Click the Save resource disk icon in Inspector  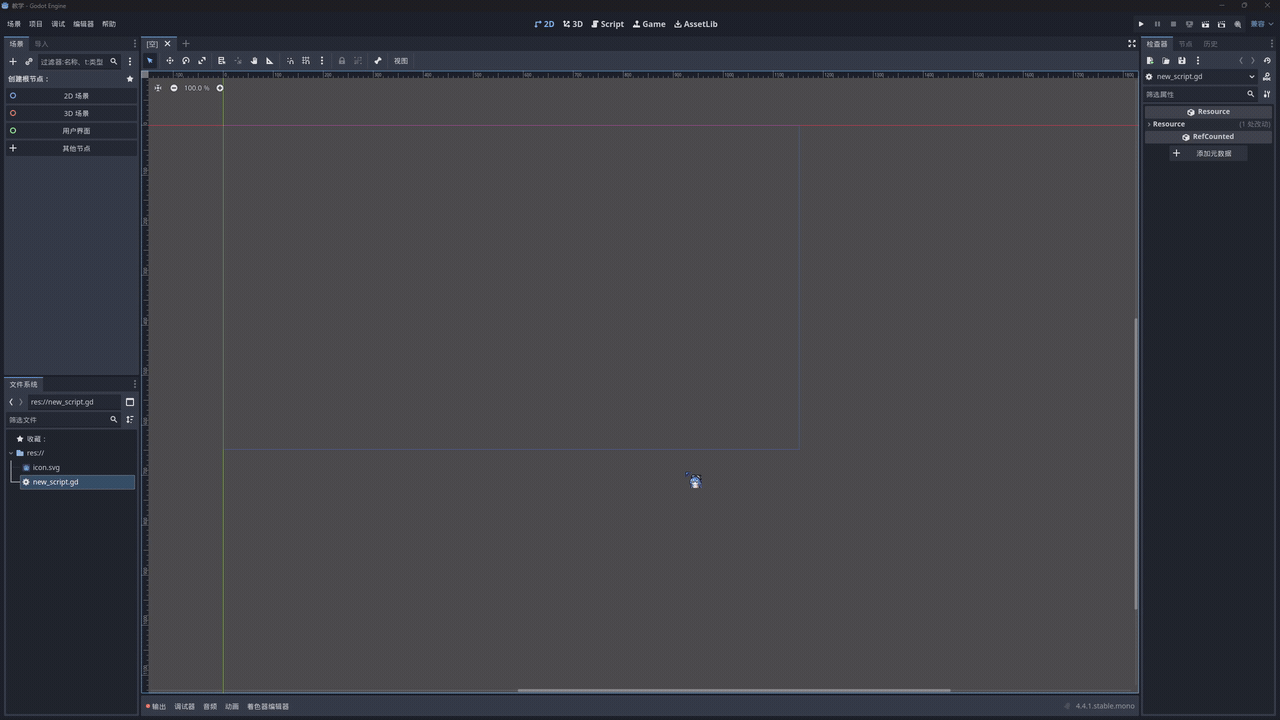[x=1181, y=61]
